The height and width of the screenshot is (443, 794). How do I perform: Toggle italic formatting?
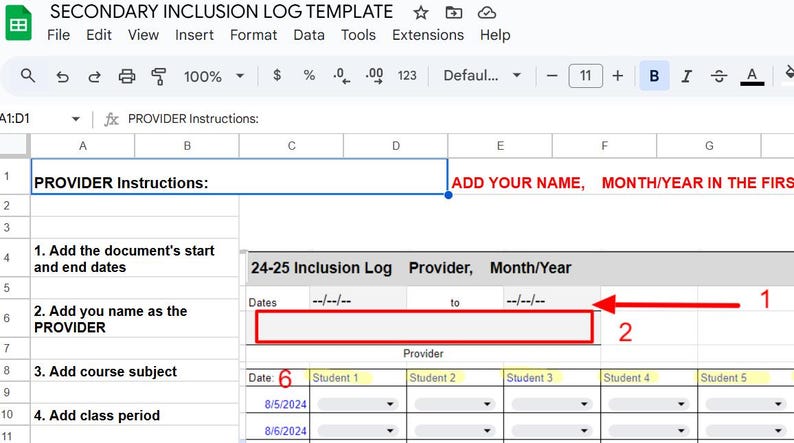[x=686, y=76]
